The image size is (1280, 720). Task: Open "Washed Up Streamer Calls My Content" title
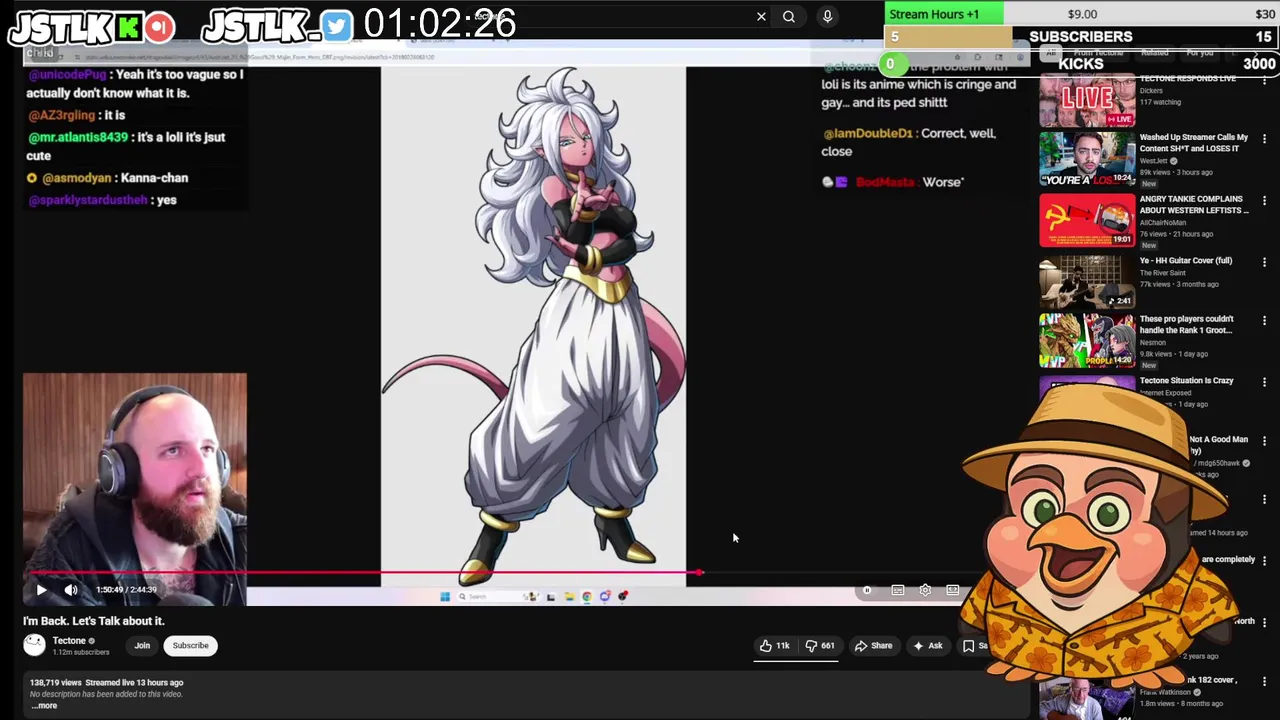click(1194, 142)
